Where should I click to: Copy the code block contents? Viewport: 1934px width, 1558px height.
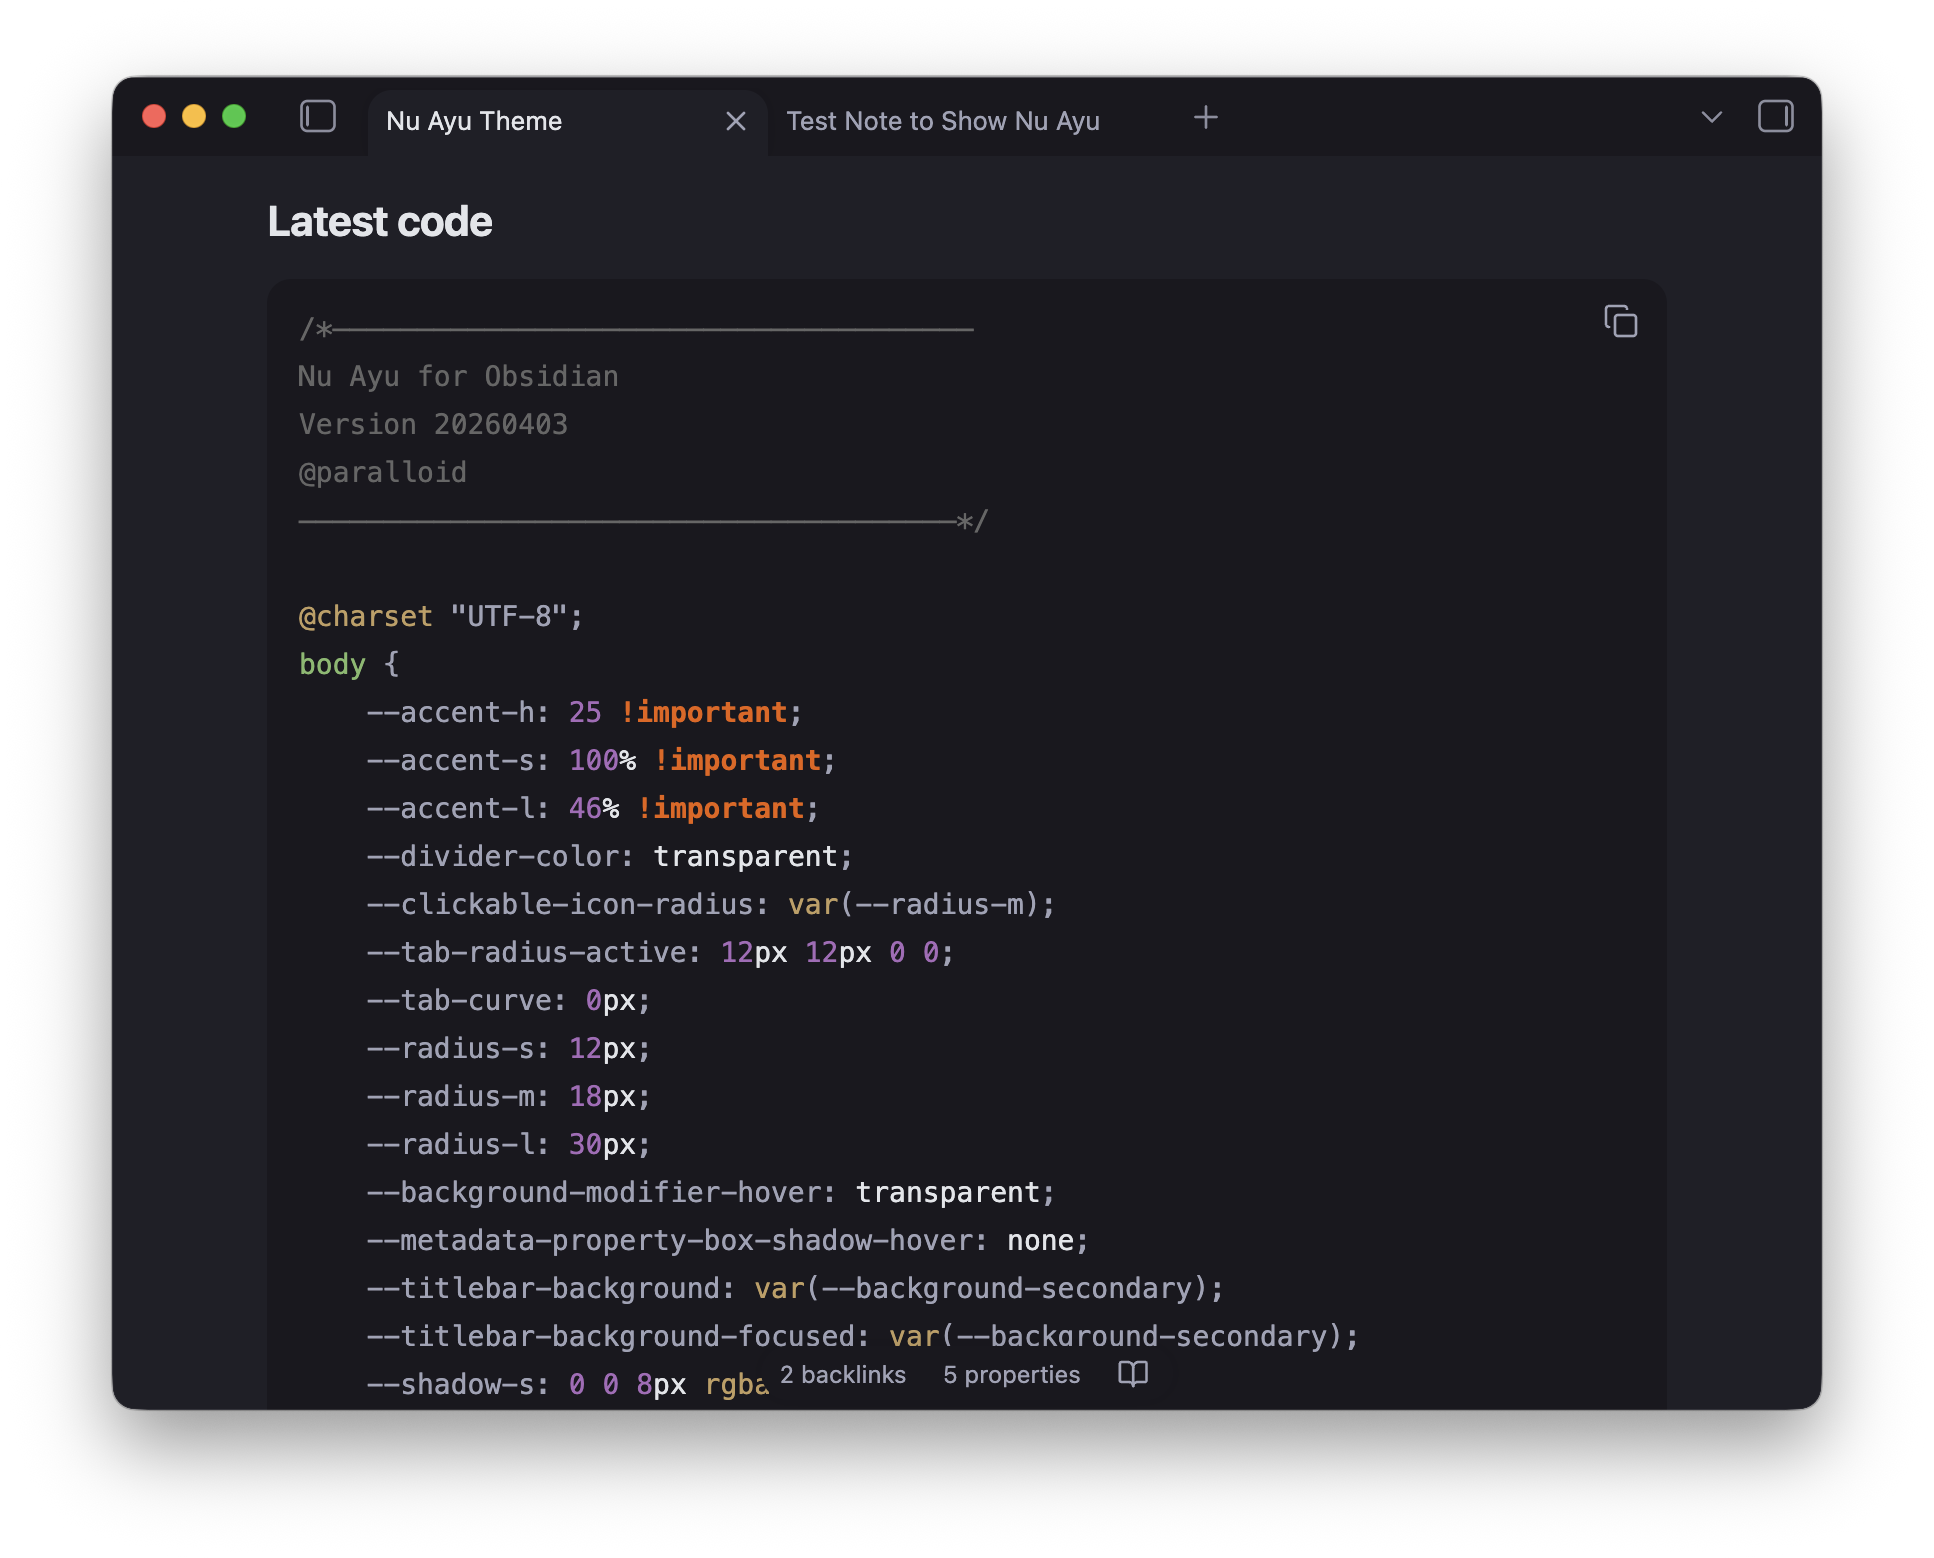click(1620, 321)
